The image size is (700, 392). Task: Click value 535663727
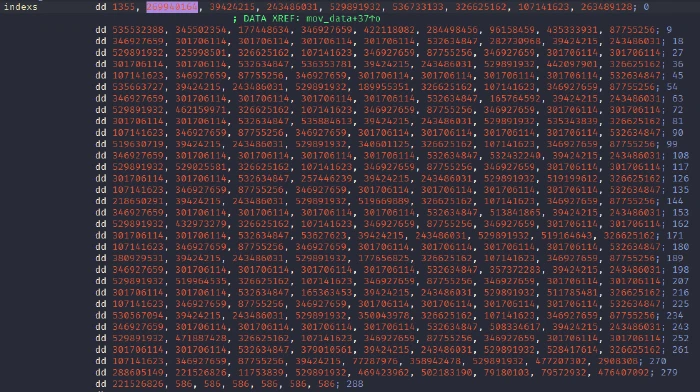[138, 87]
